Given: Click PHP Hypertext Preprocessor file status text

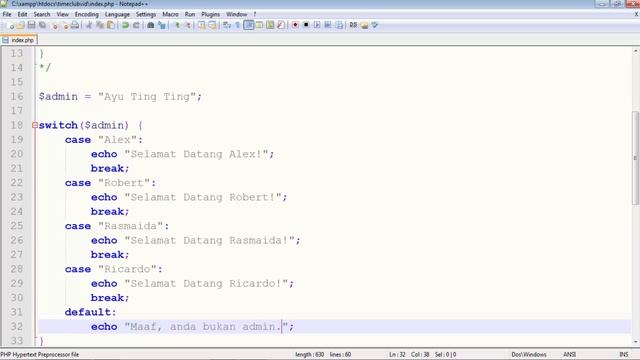Looking at the screenshot, I should [40, 355].
